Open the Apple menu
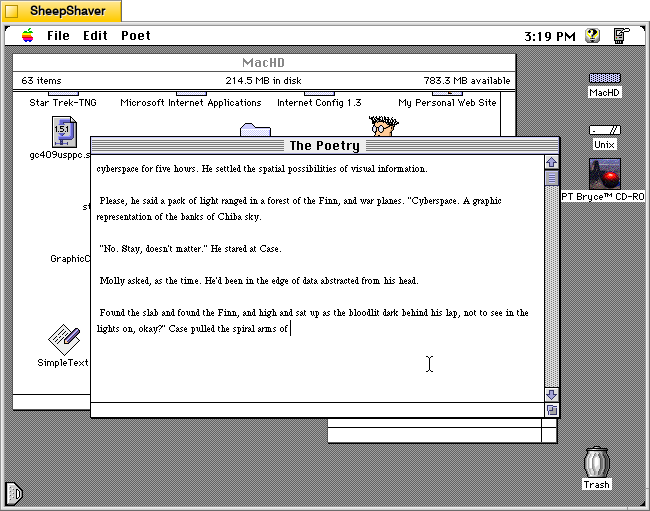 pyautogui.click(x=28, y=36)
